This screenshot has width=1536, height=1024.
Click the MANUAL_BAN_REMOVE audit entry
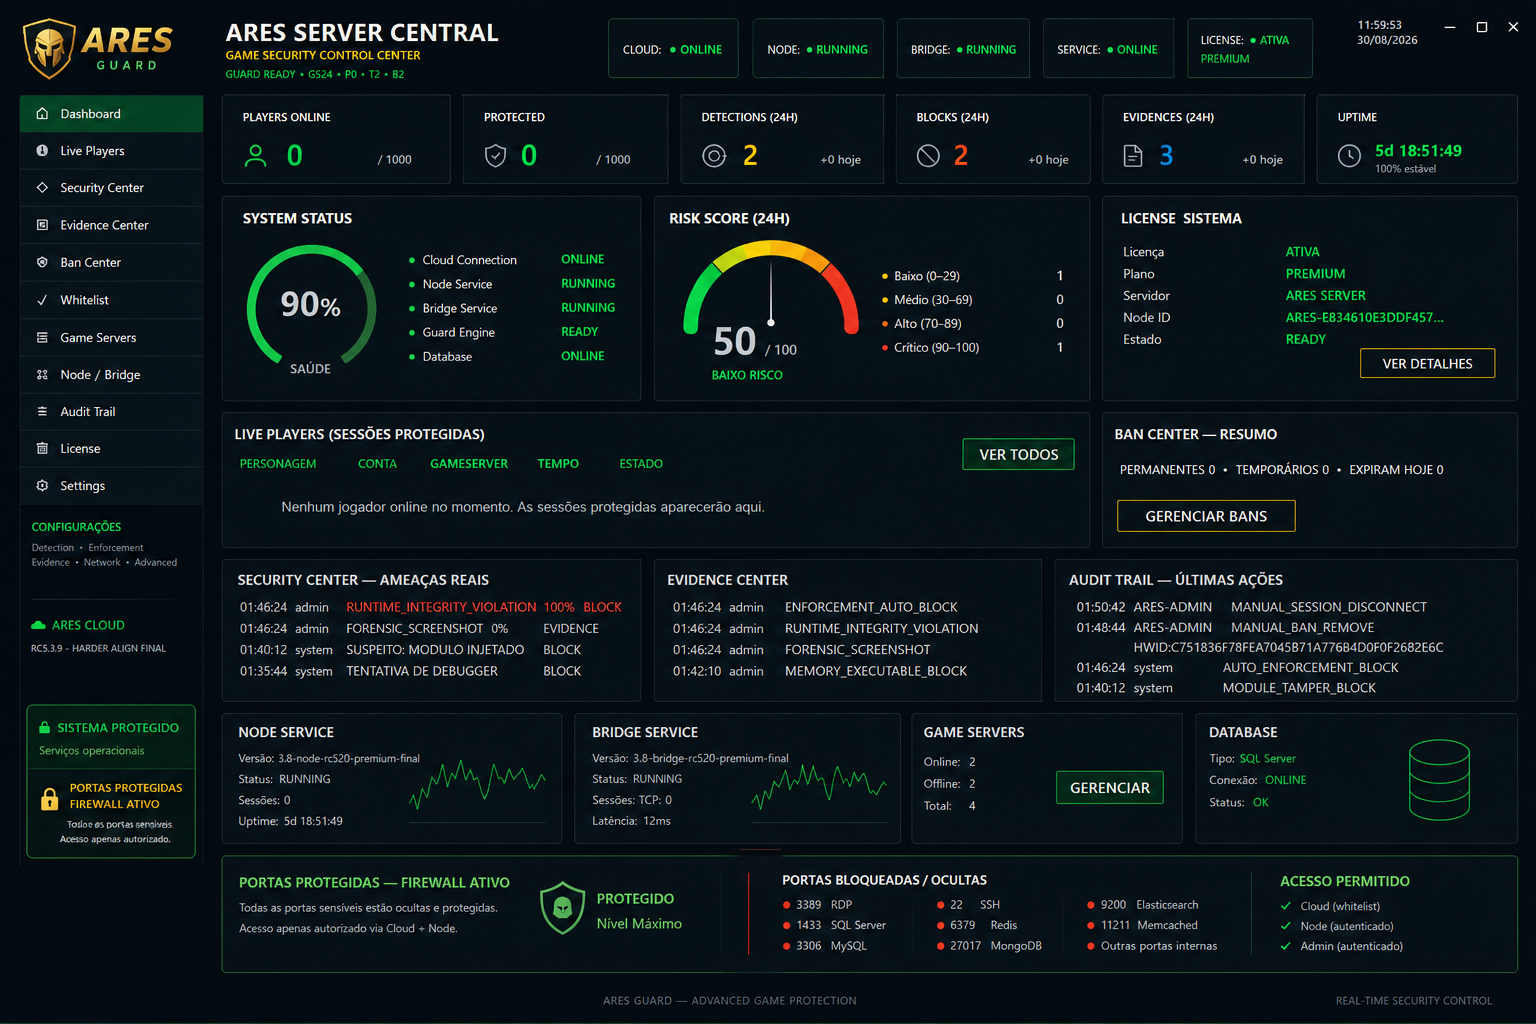(x=1302, y=628)
